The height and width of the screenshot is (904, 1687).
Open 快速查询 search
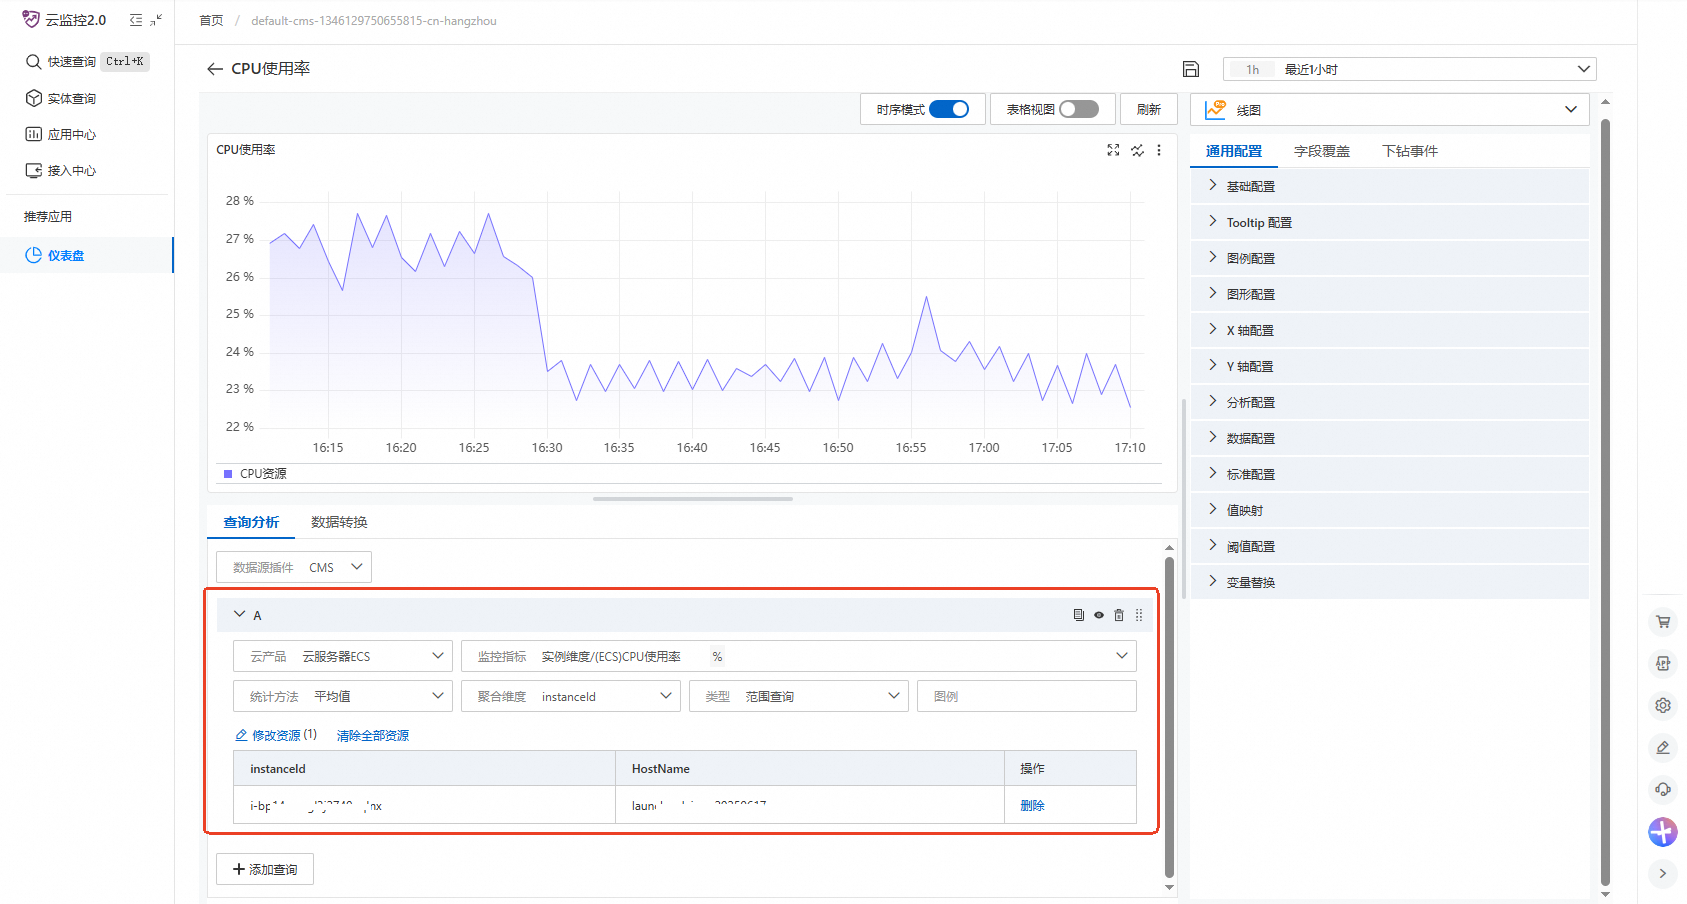click(87, 62)
